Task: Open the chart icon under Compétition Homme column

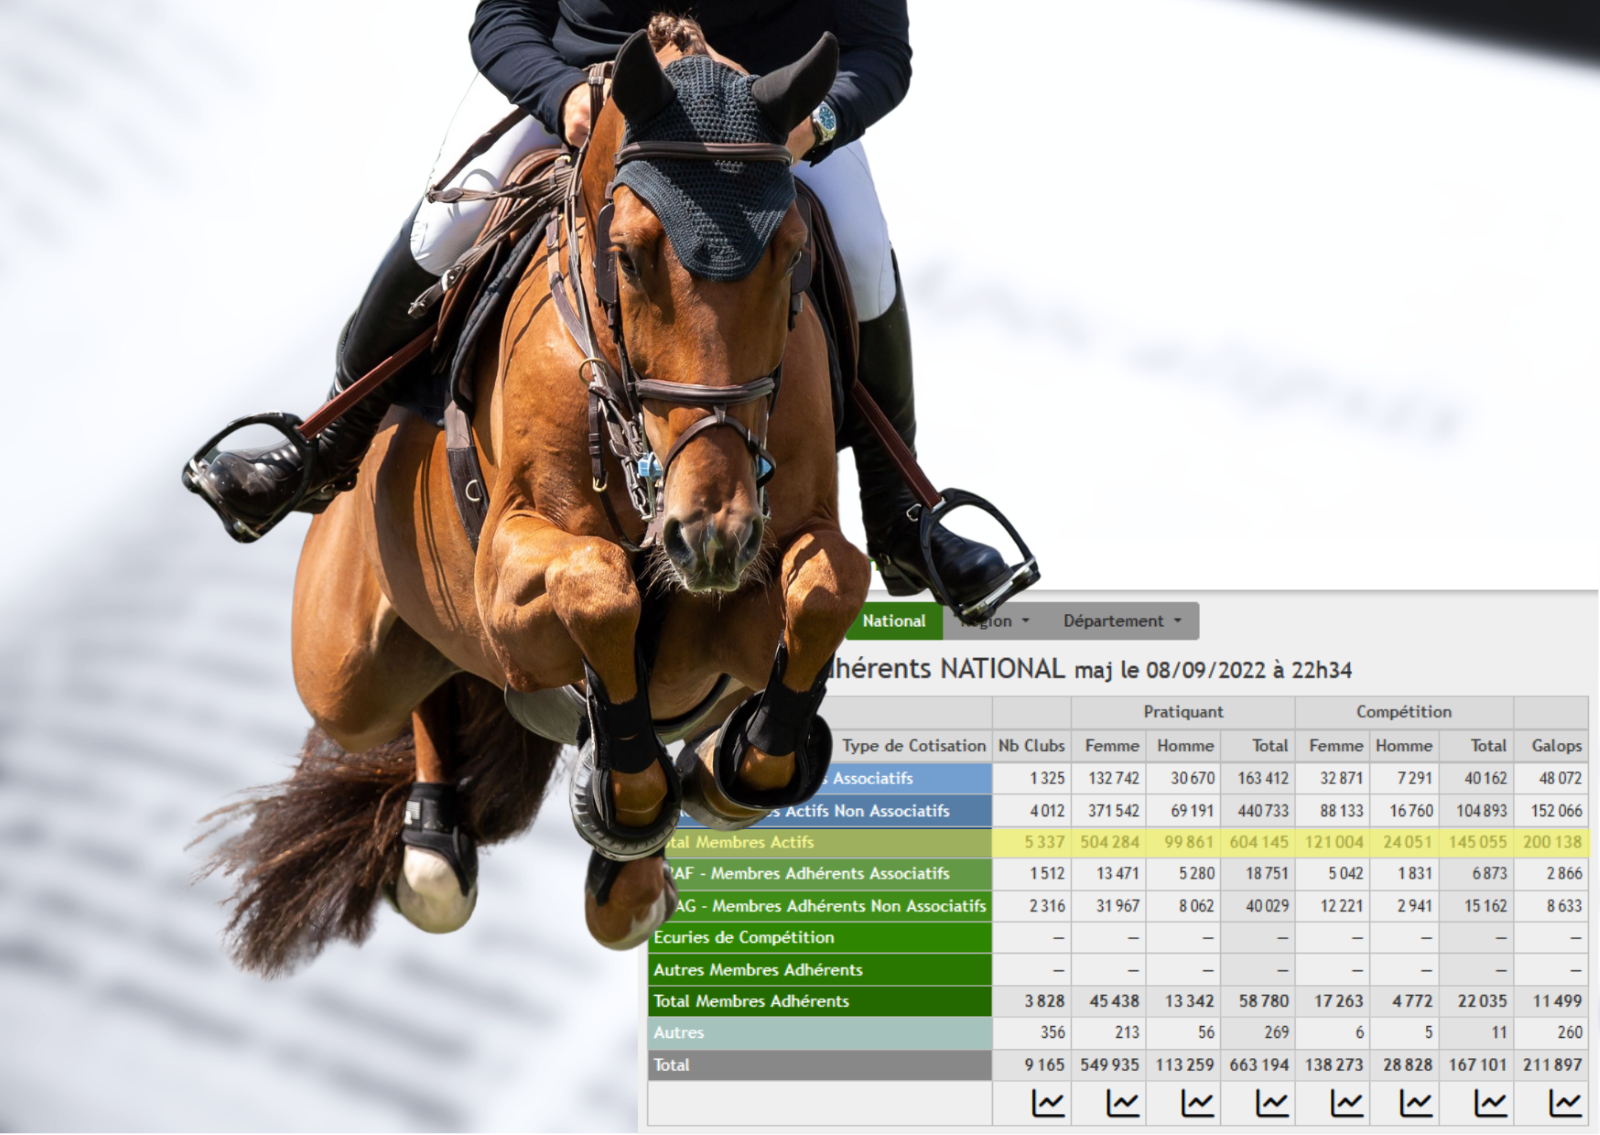Action: coord(1415,1103)
